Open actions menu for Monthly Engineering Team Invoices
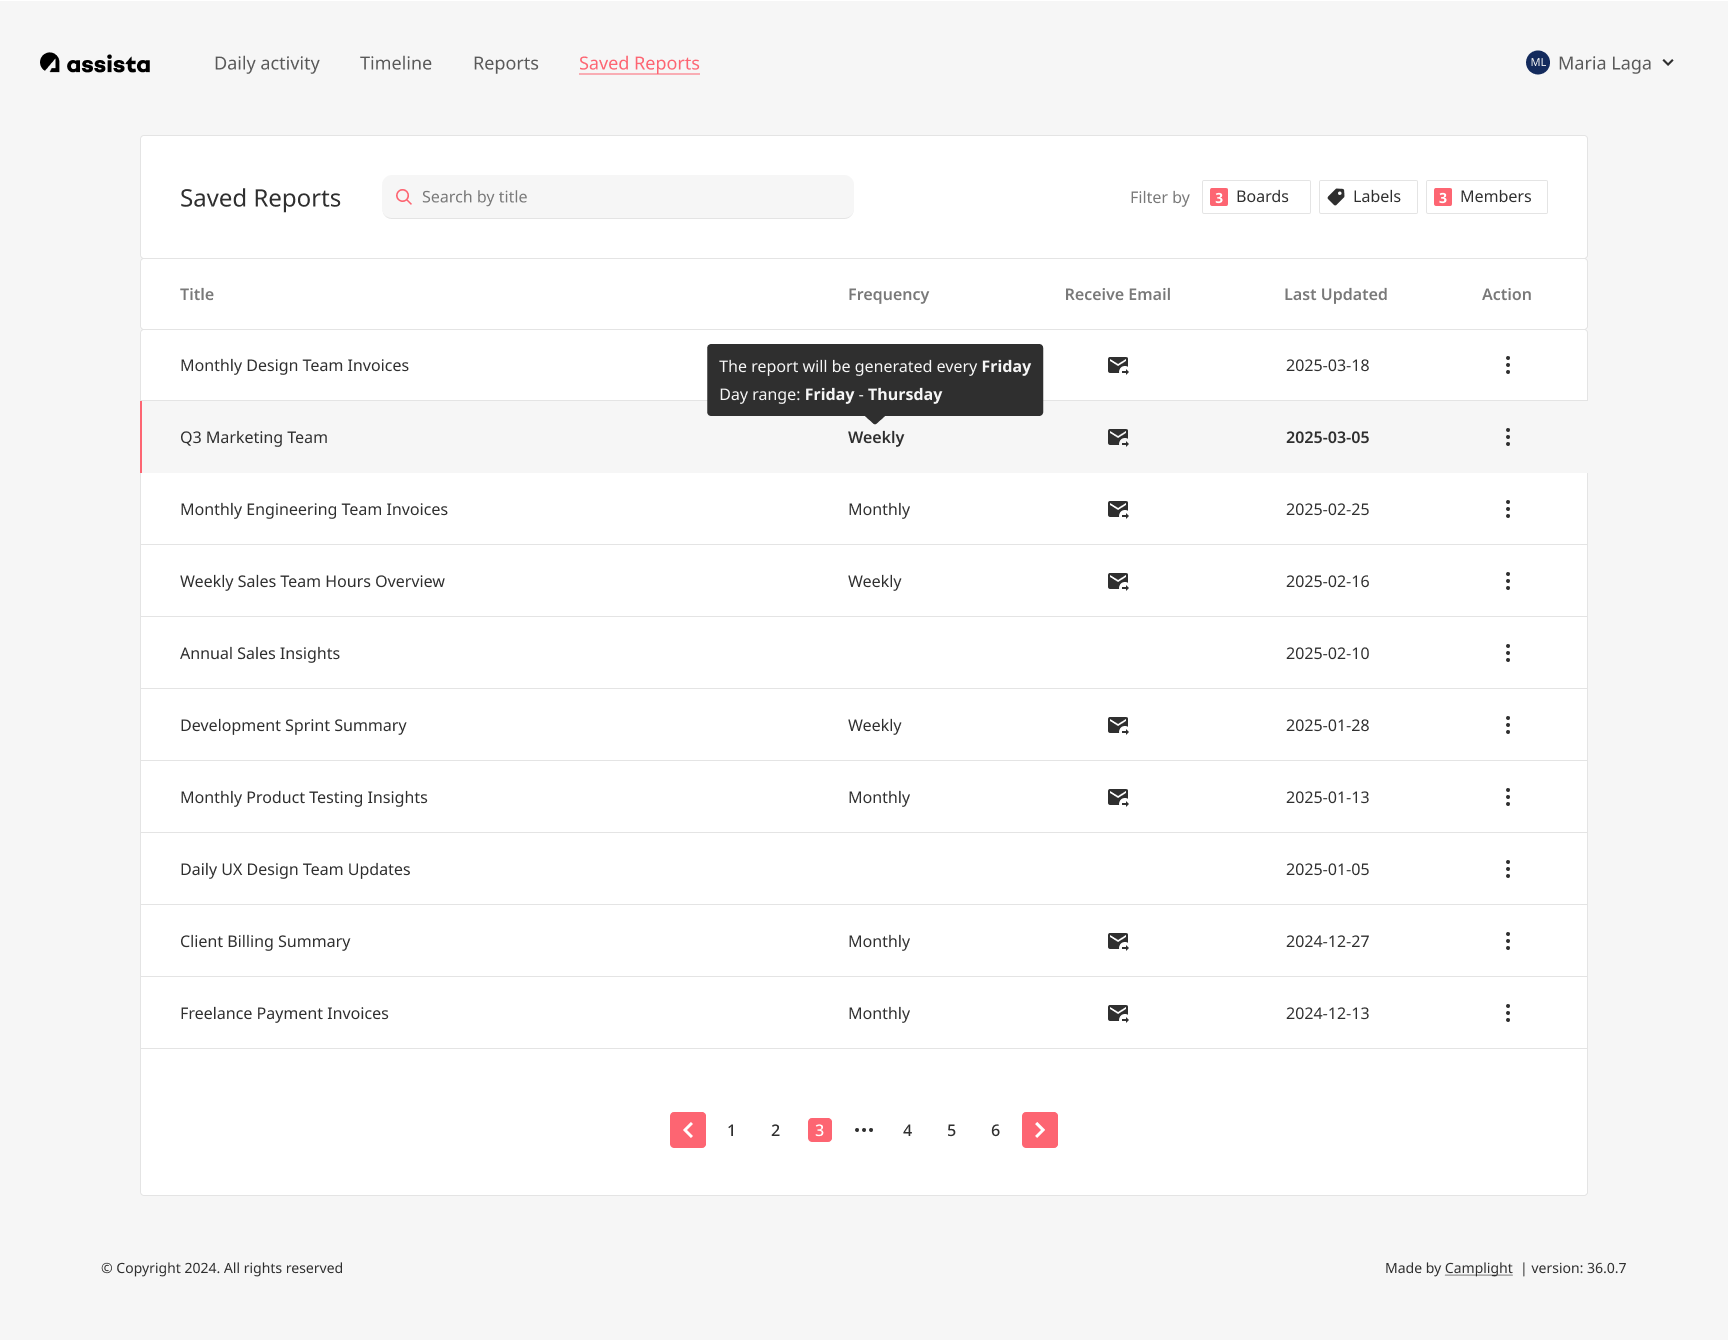 point(1508,509)
